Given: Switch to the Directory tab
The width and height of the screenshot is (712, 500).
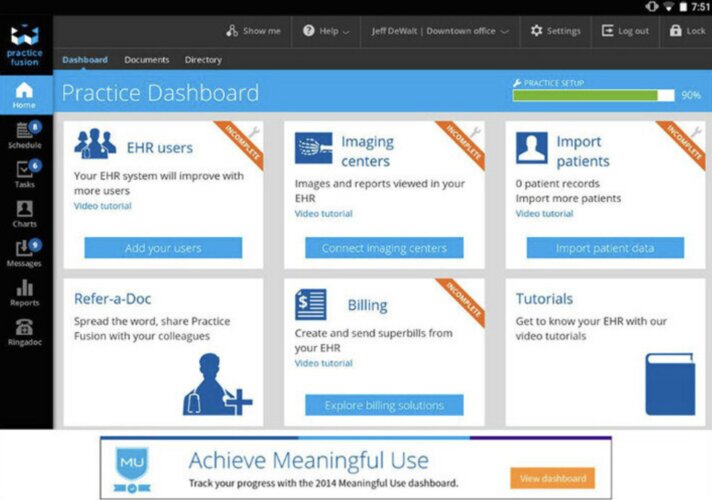Looking at the screenshot, I should [203, 60].
